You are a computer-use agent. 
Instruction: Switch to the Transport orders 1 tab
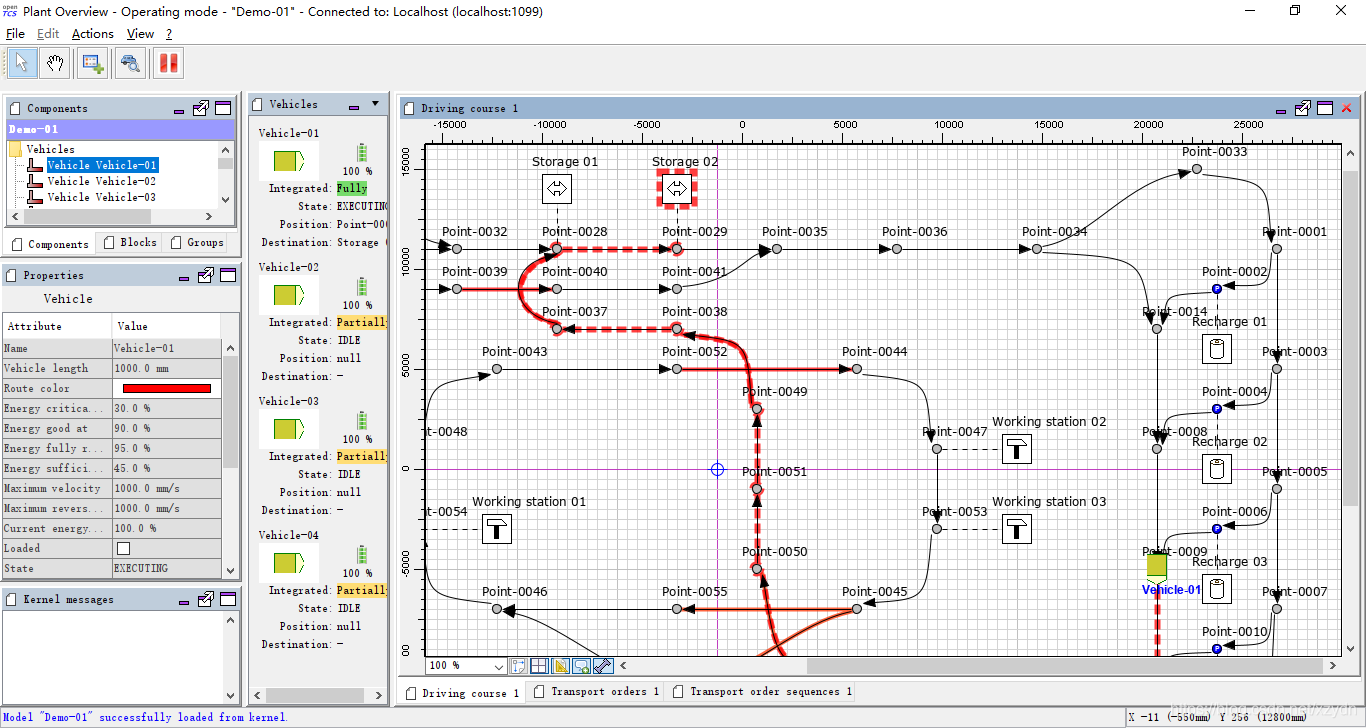click(x=596, y=691)
